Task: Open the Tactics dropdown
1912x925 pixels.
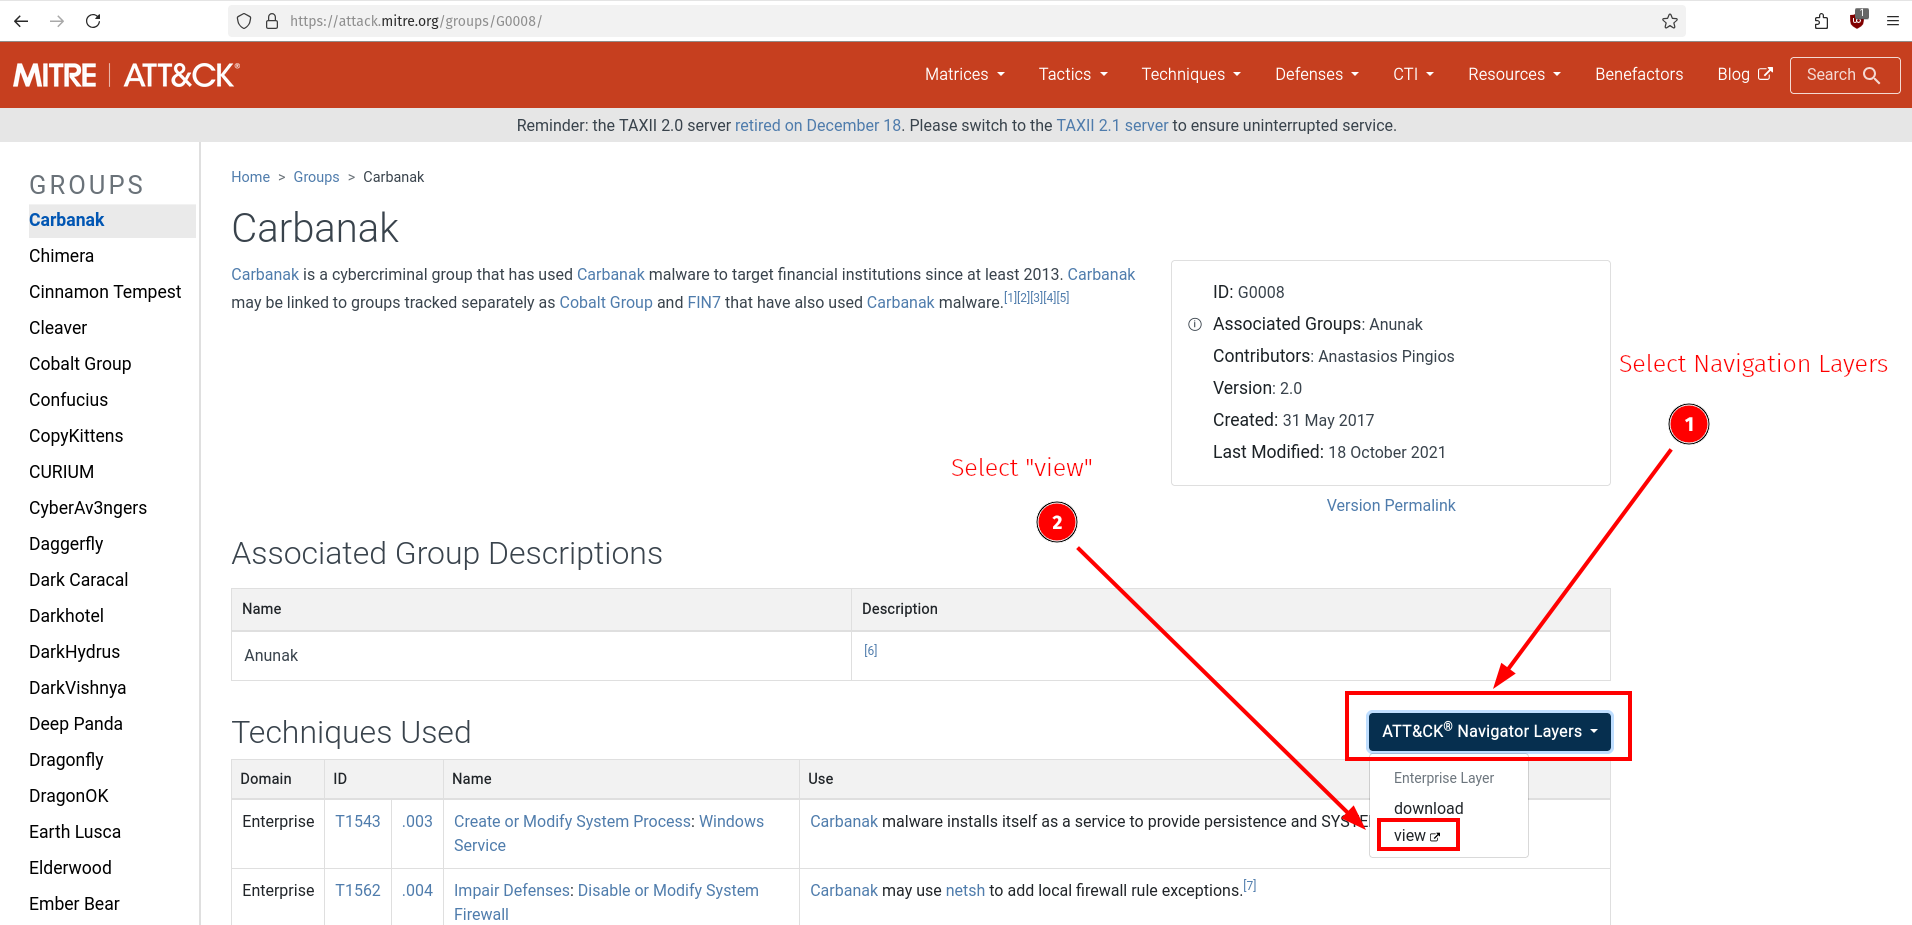Action: click(x=1072, y=75)
